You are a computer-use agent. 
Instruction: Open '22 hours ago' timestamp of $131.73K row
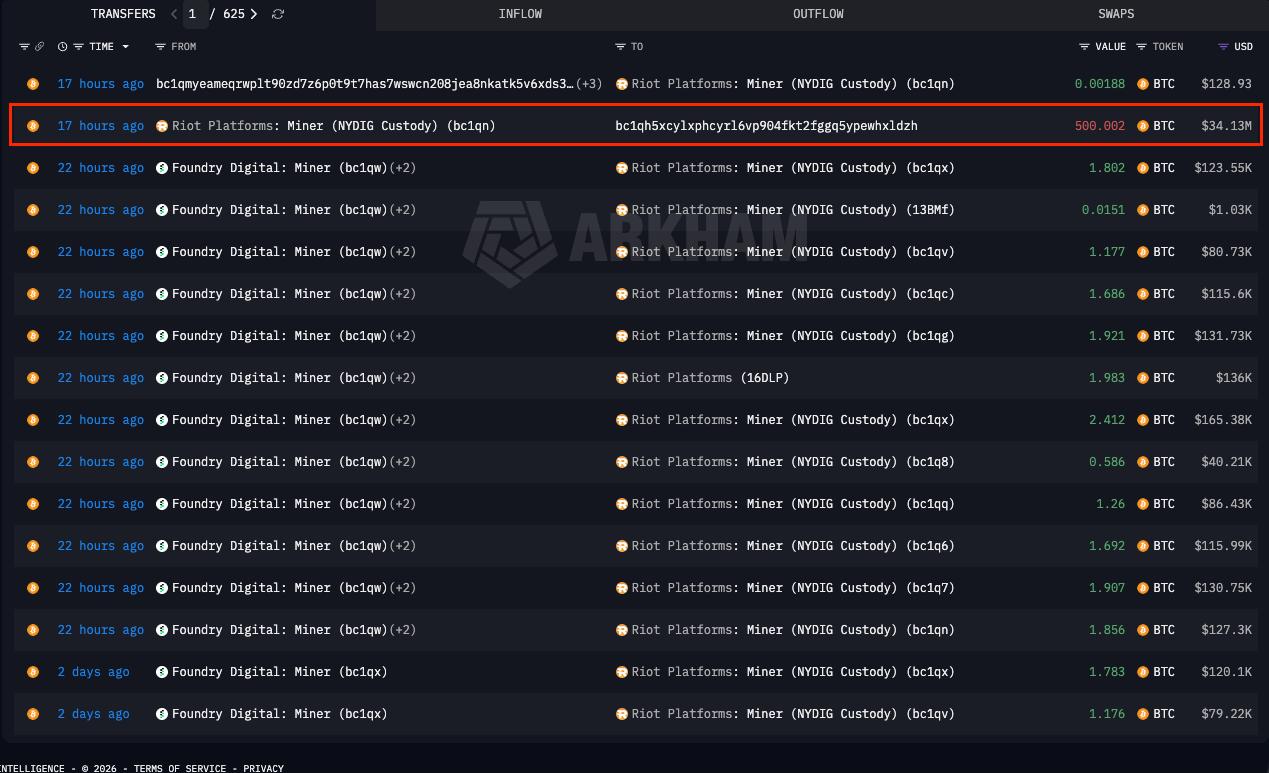click(101, 336)
